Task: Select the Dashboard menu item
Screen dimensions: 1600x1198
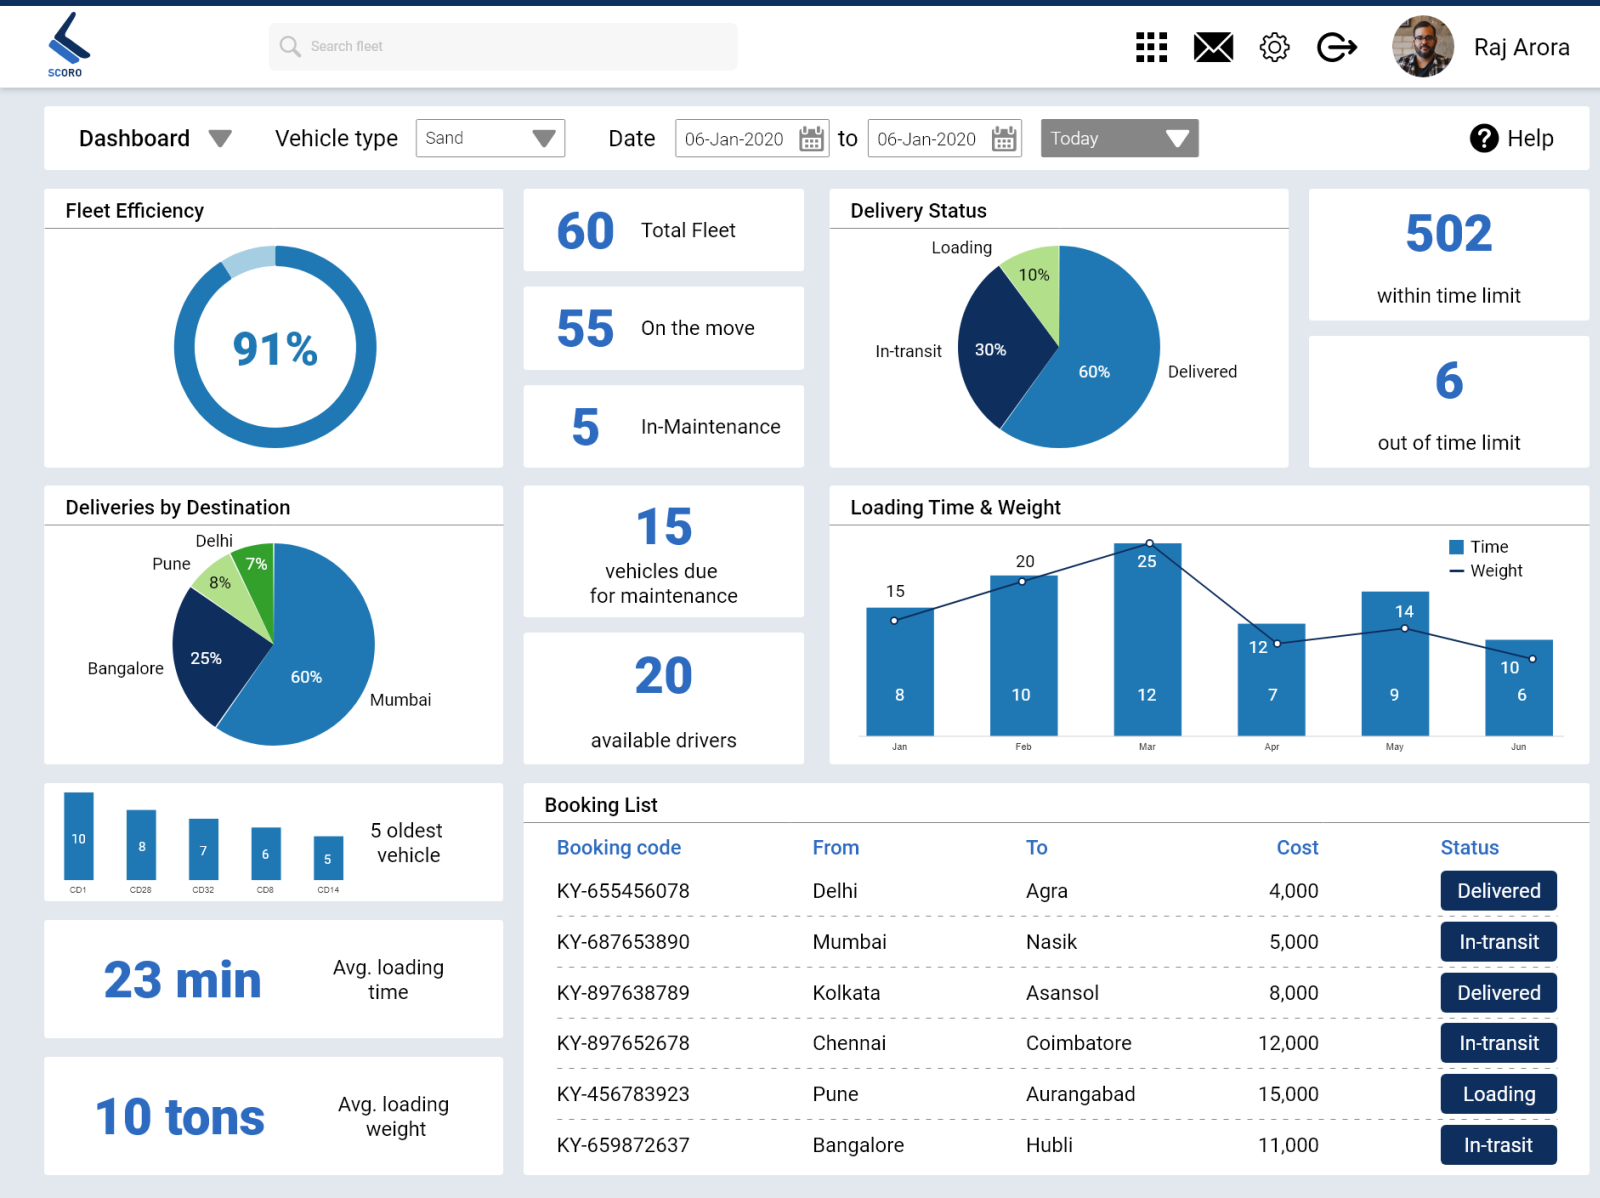Action: point(134,138)
